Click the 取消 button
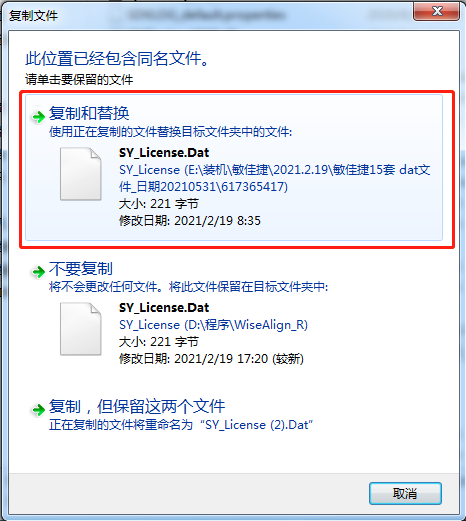 coord(405,493)
